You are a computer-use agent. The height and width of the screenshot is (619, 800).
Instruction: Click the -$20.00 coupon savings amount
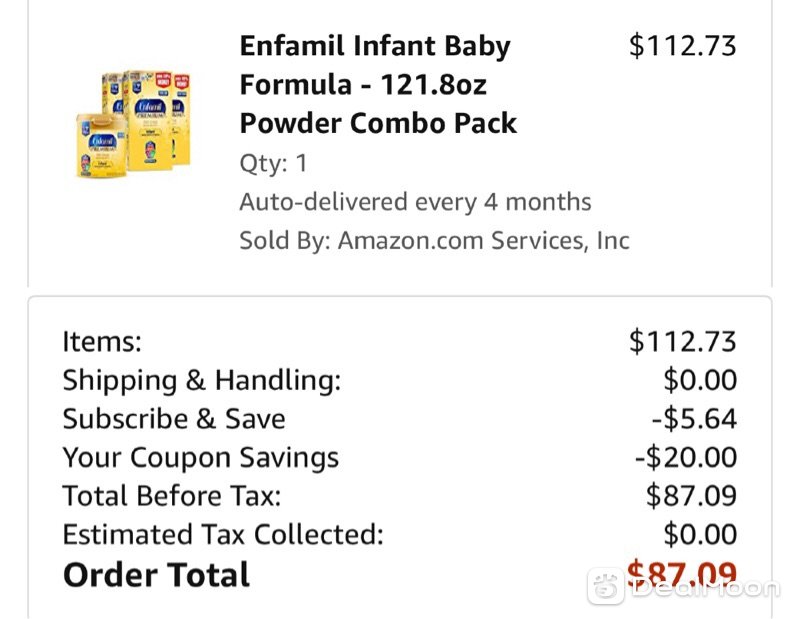pos(686,458)
